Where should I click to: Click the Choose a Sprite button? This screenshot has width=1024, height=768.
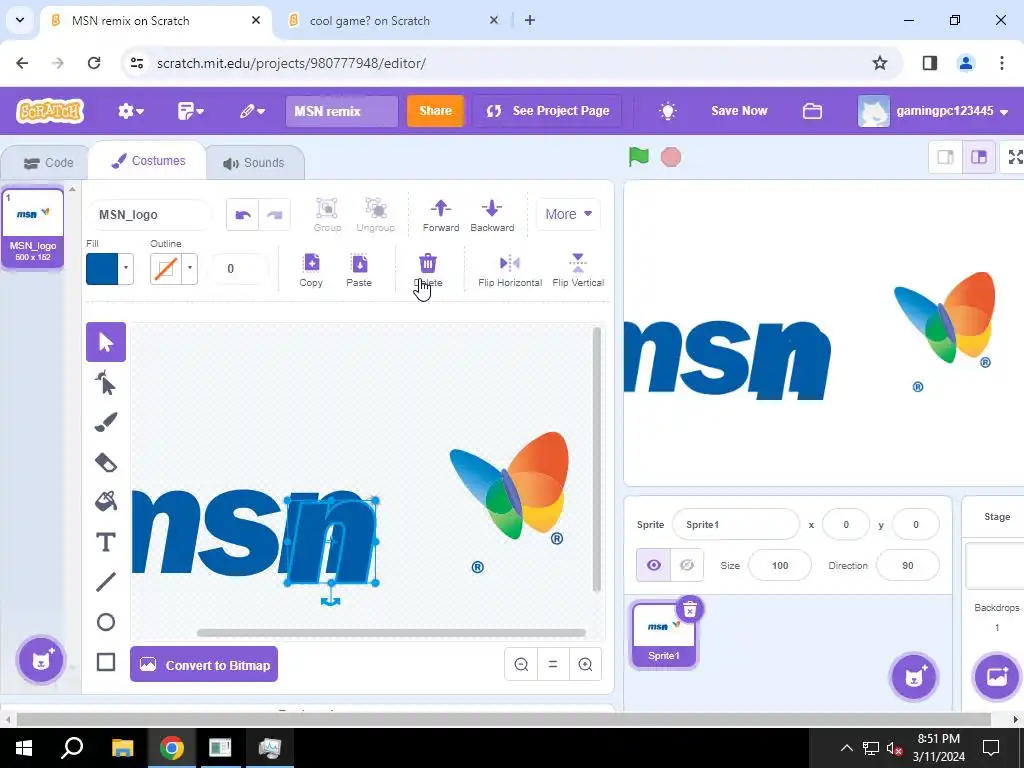tap(914, 677)
